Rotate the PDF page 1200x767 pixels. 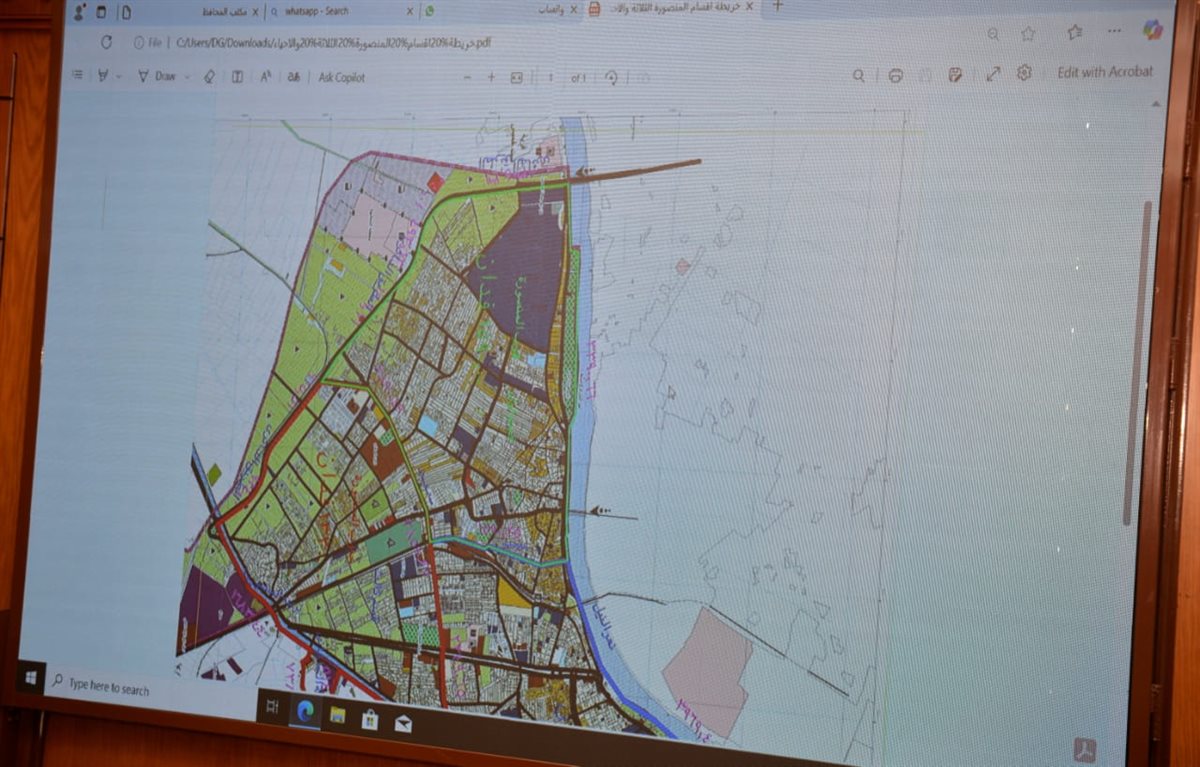point(611,77)
